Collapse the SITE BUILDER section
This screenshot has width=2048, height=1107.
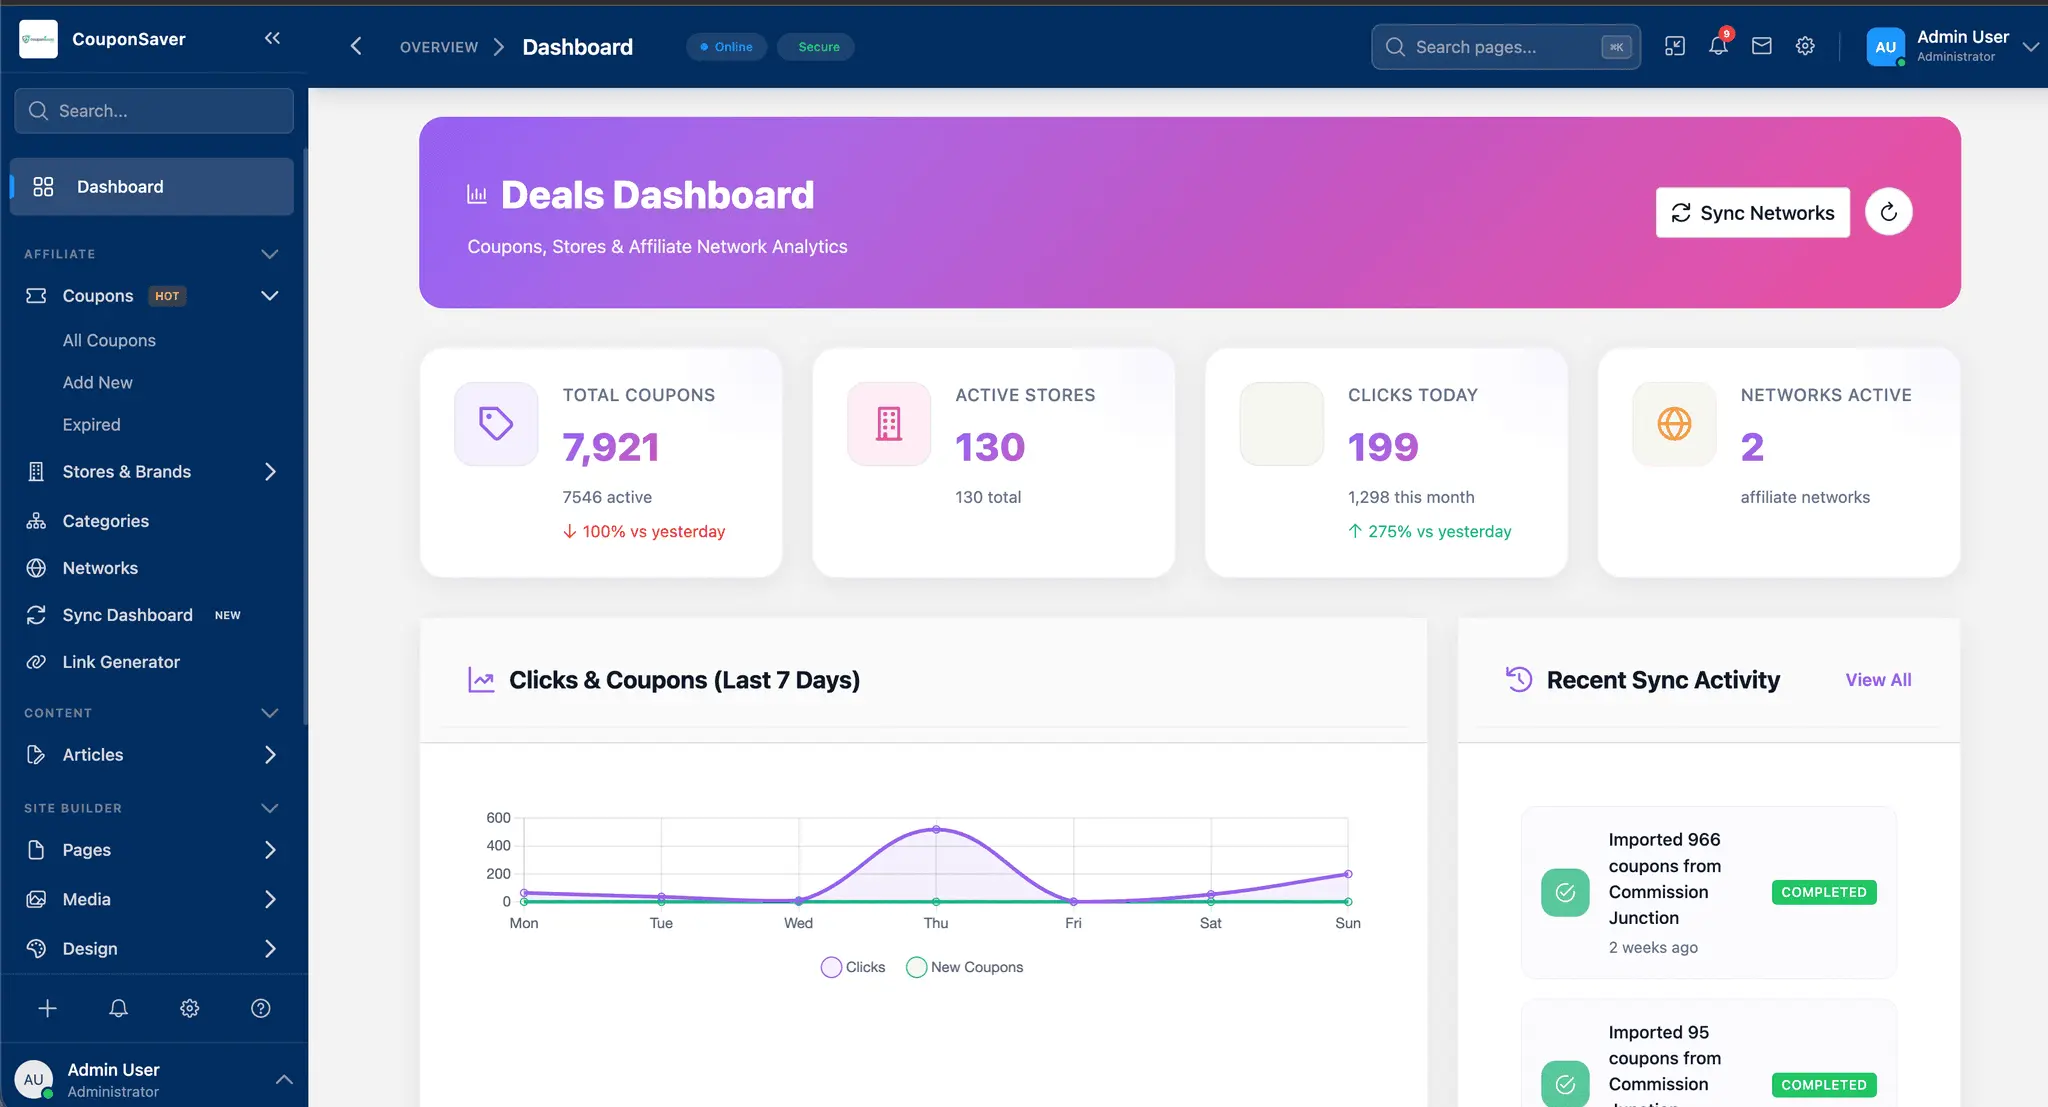pyautogui.click(x=269, y=808)
